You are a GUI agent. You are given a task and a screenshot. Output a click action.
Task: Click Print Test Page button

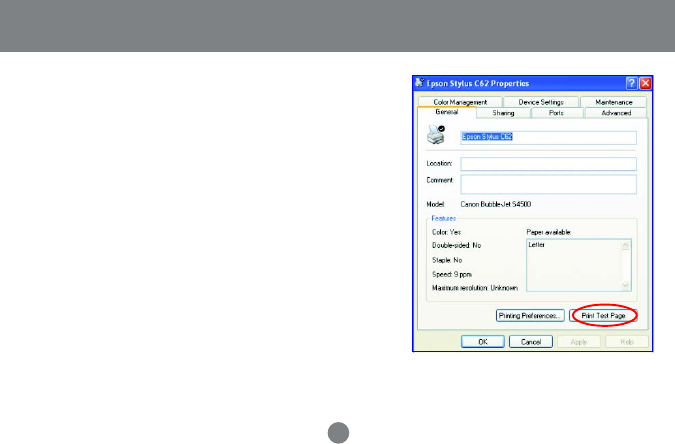603,316
